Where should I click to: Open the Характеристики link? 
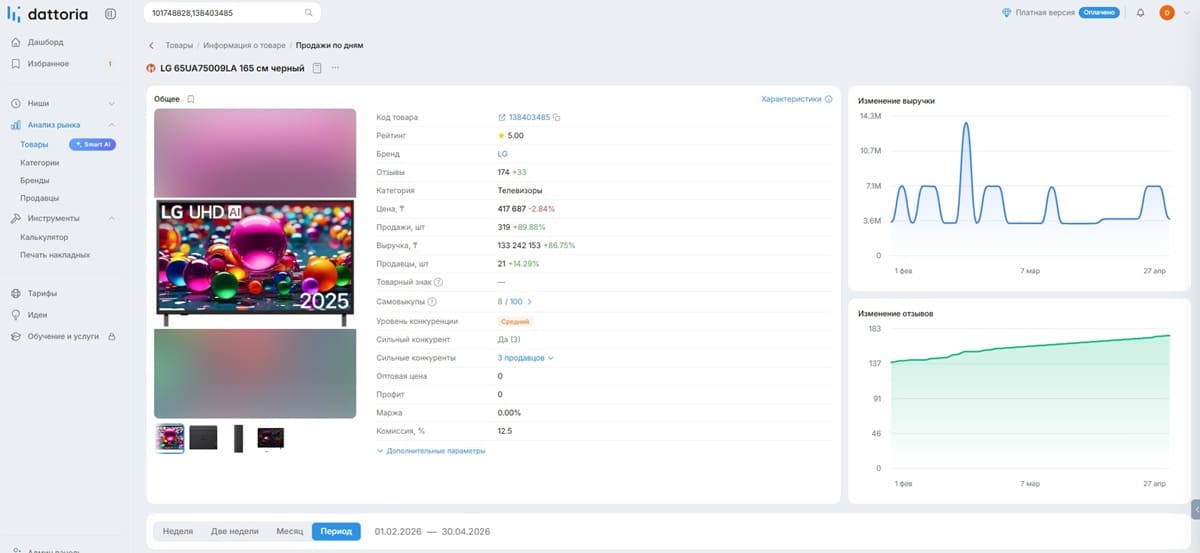click(791, 99)
